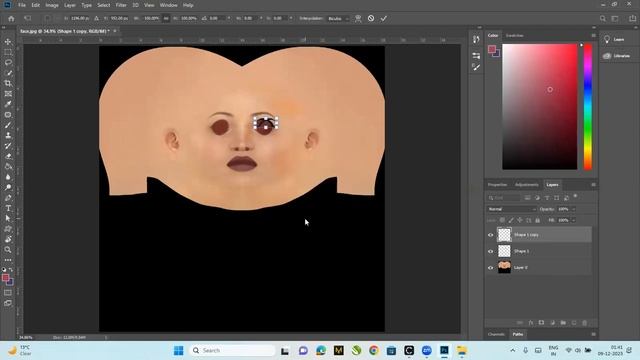Select the Move tool
Viewport: 640px width, 360px height.
pyautogui.click(x=8, y=42)
